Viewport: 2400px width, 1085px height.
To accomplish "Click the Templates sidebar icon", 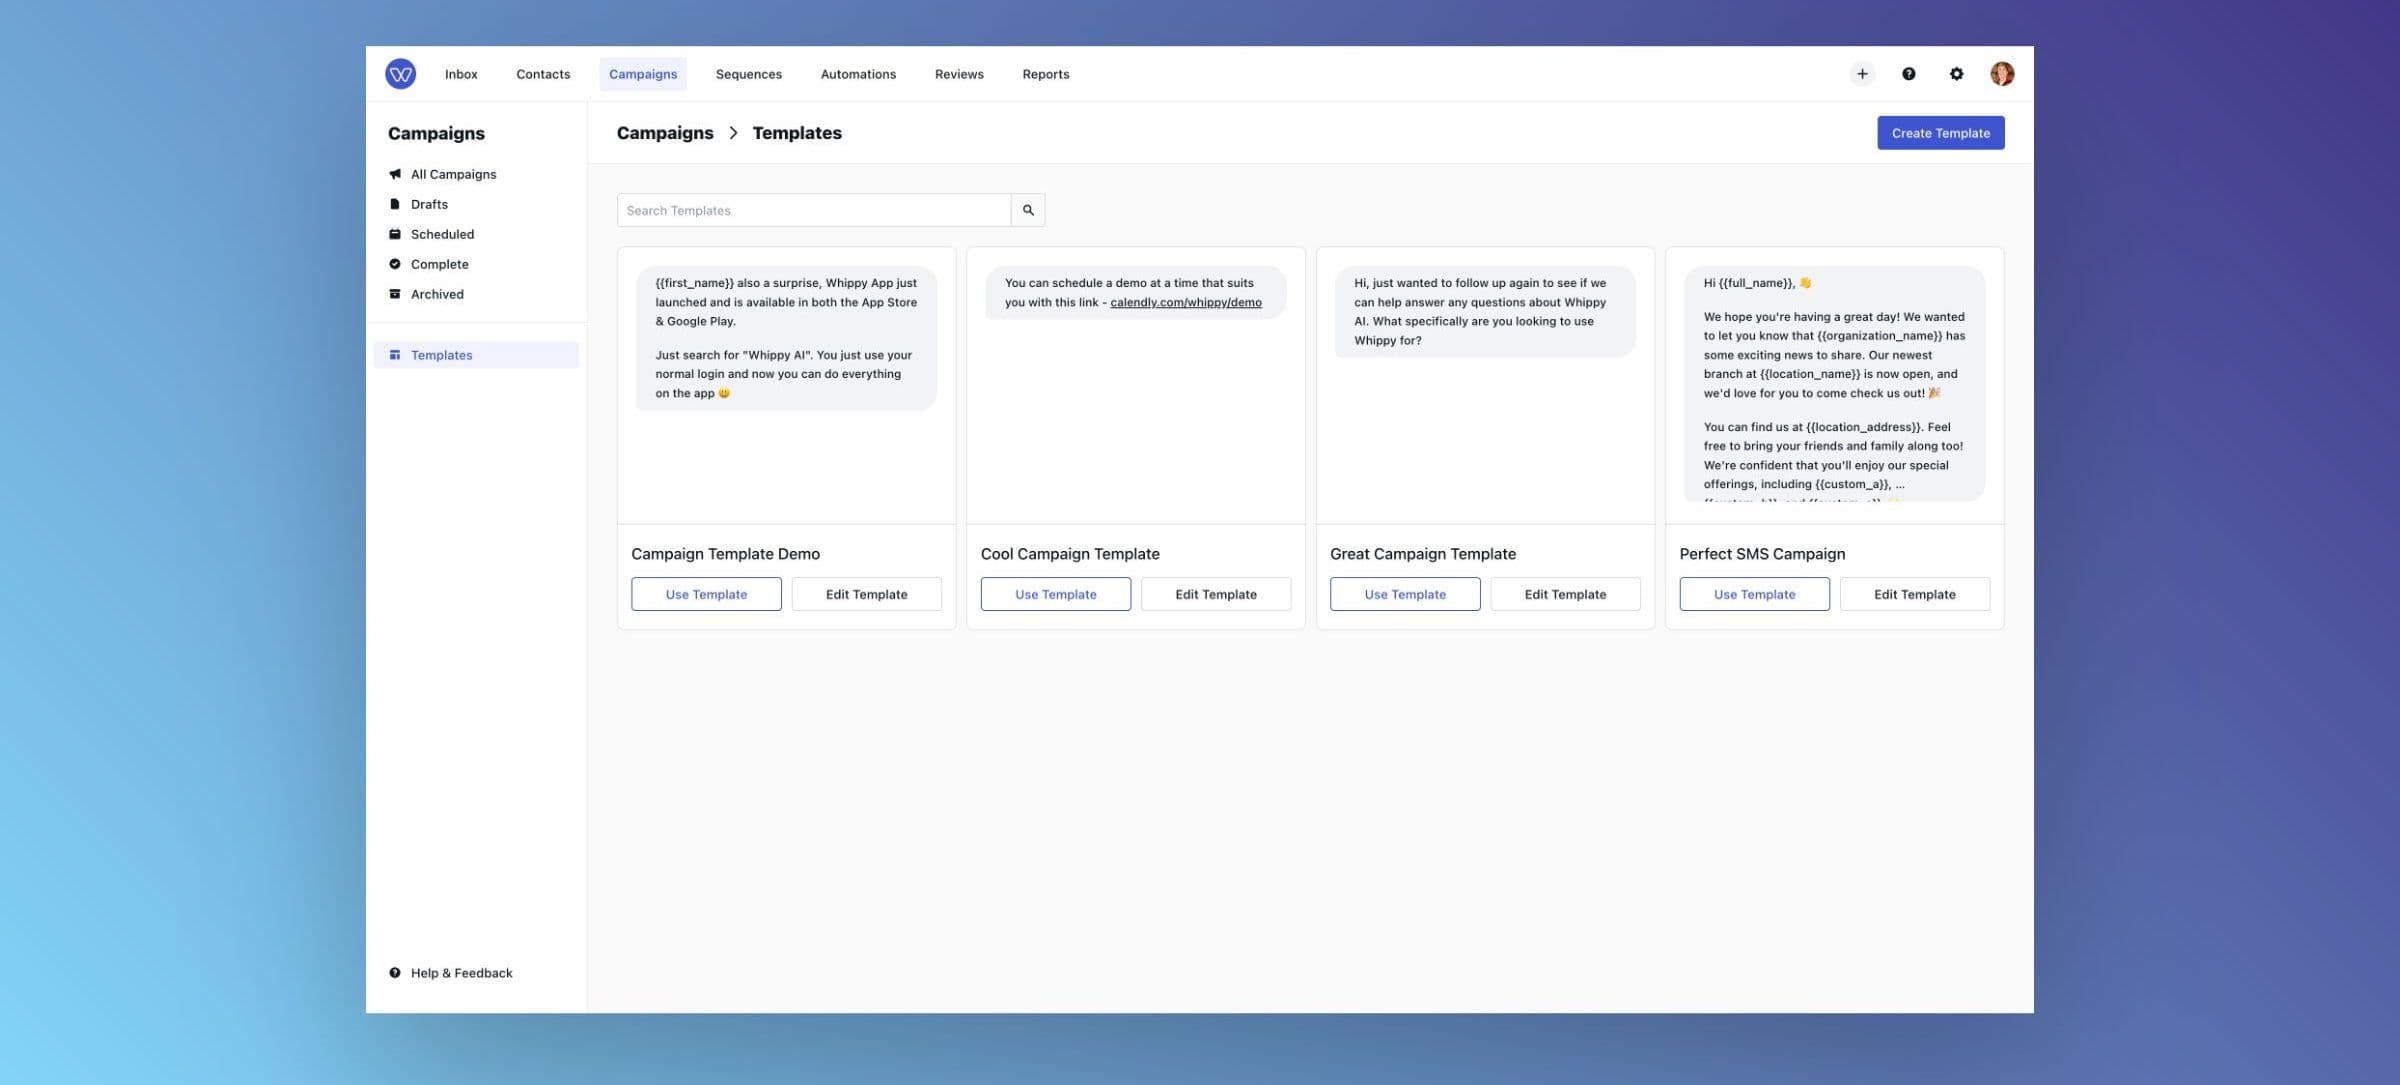I will [x=395, y=355].
